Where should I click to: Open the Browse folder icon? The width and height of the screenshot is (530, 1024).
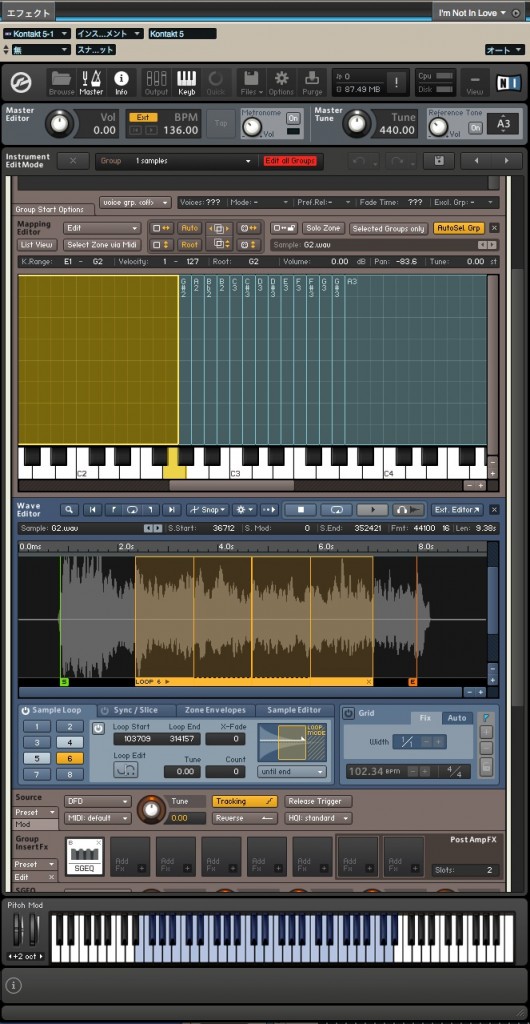tap(61, 83)
